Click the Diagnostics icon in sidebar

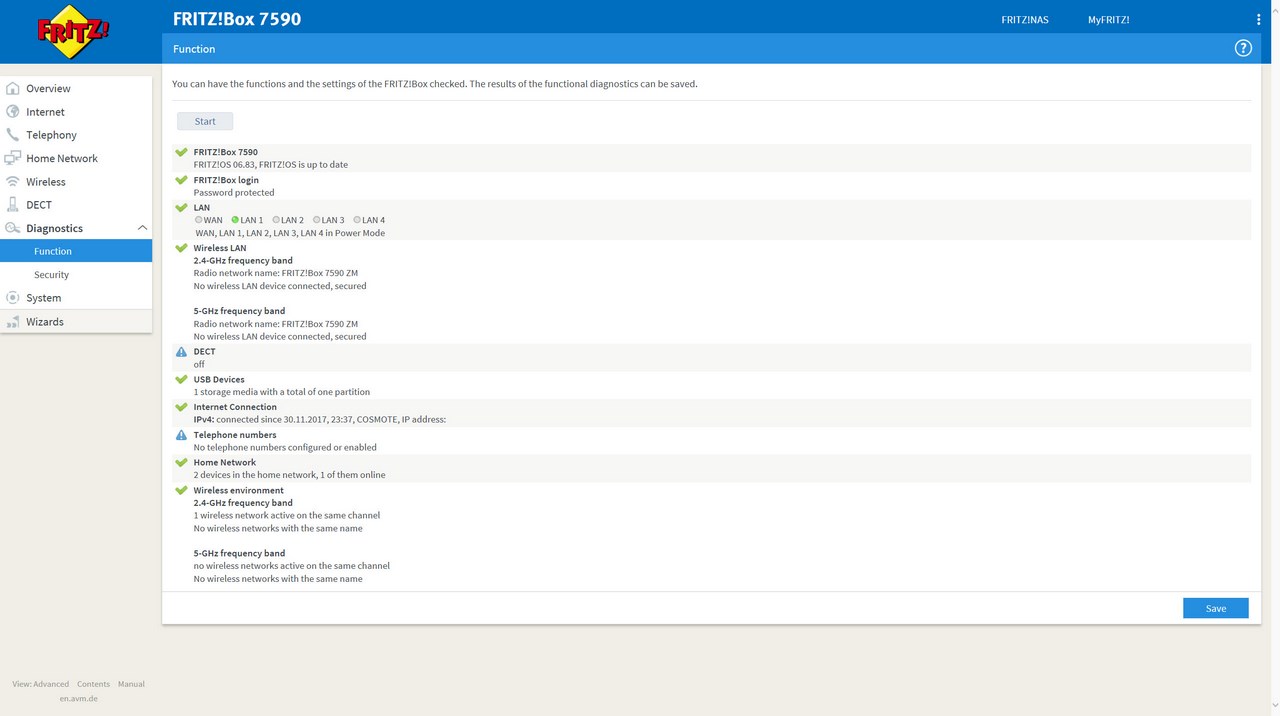click(13, 228)
